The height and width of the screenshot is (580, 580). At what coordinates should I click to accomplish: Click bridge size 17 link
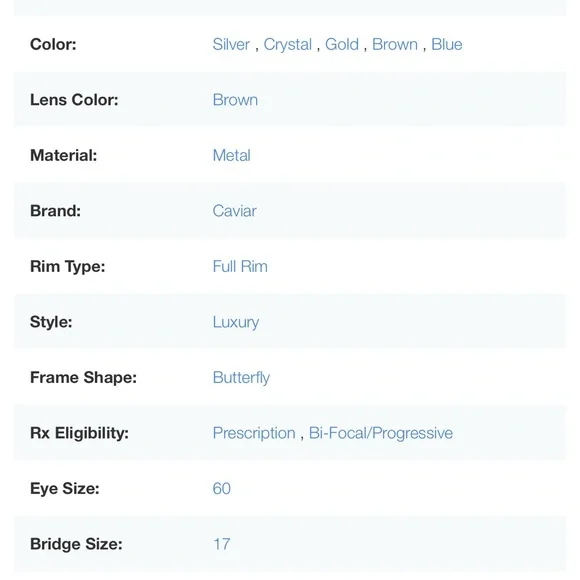222,544
